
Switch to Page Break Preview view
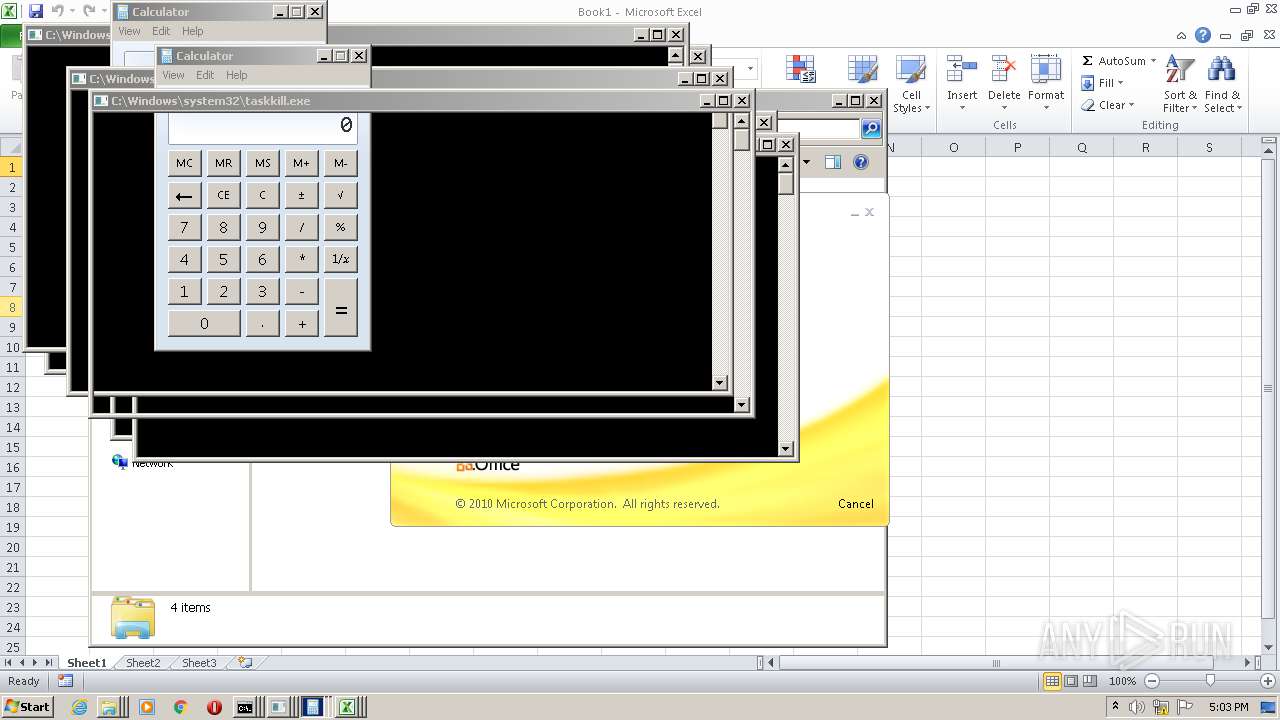[x=1090, y=681]
